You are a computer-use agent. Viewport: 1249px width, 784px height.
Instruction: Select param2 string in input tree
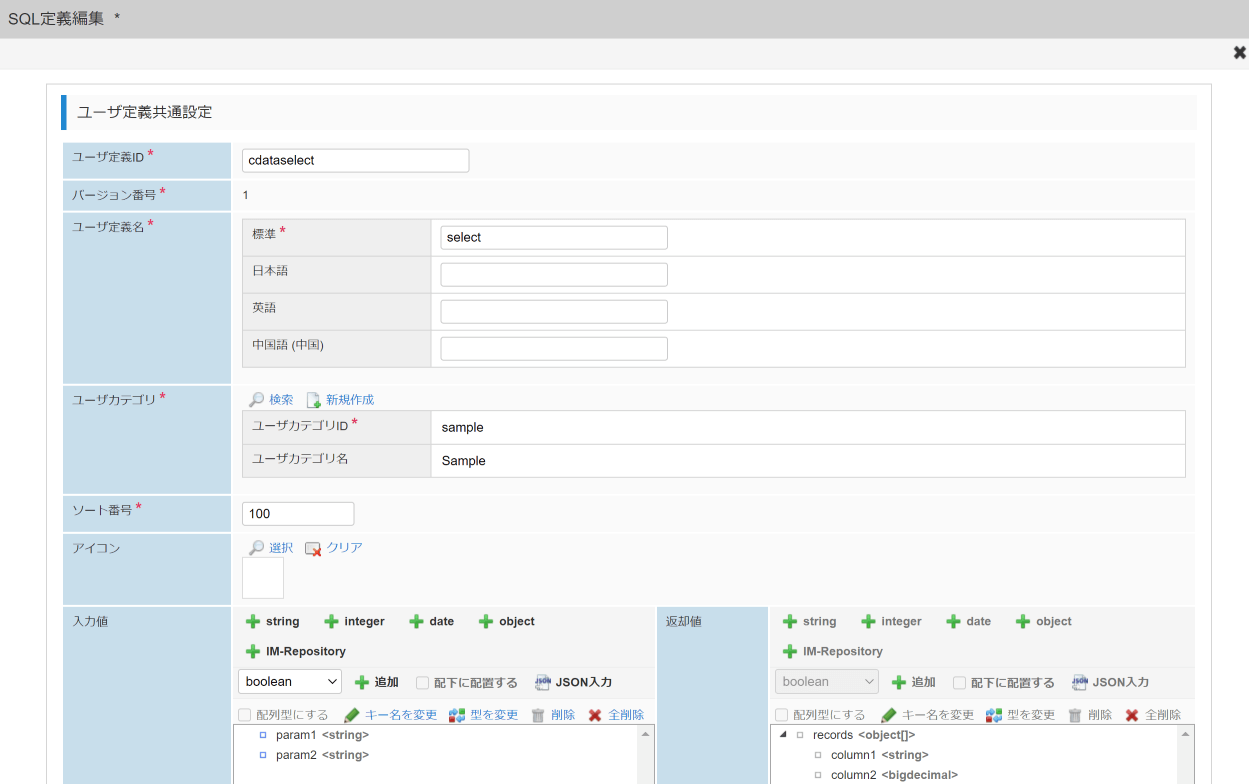pos(322,755)
